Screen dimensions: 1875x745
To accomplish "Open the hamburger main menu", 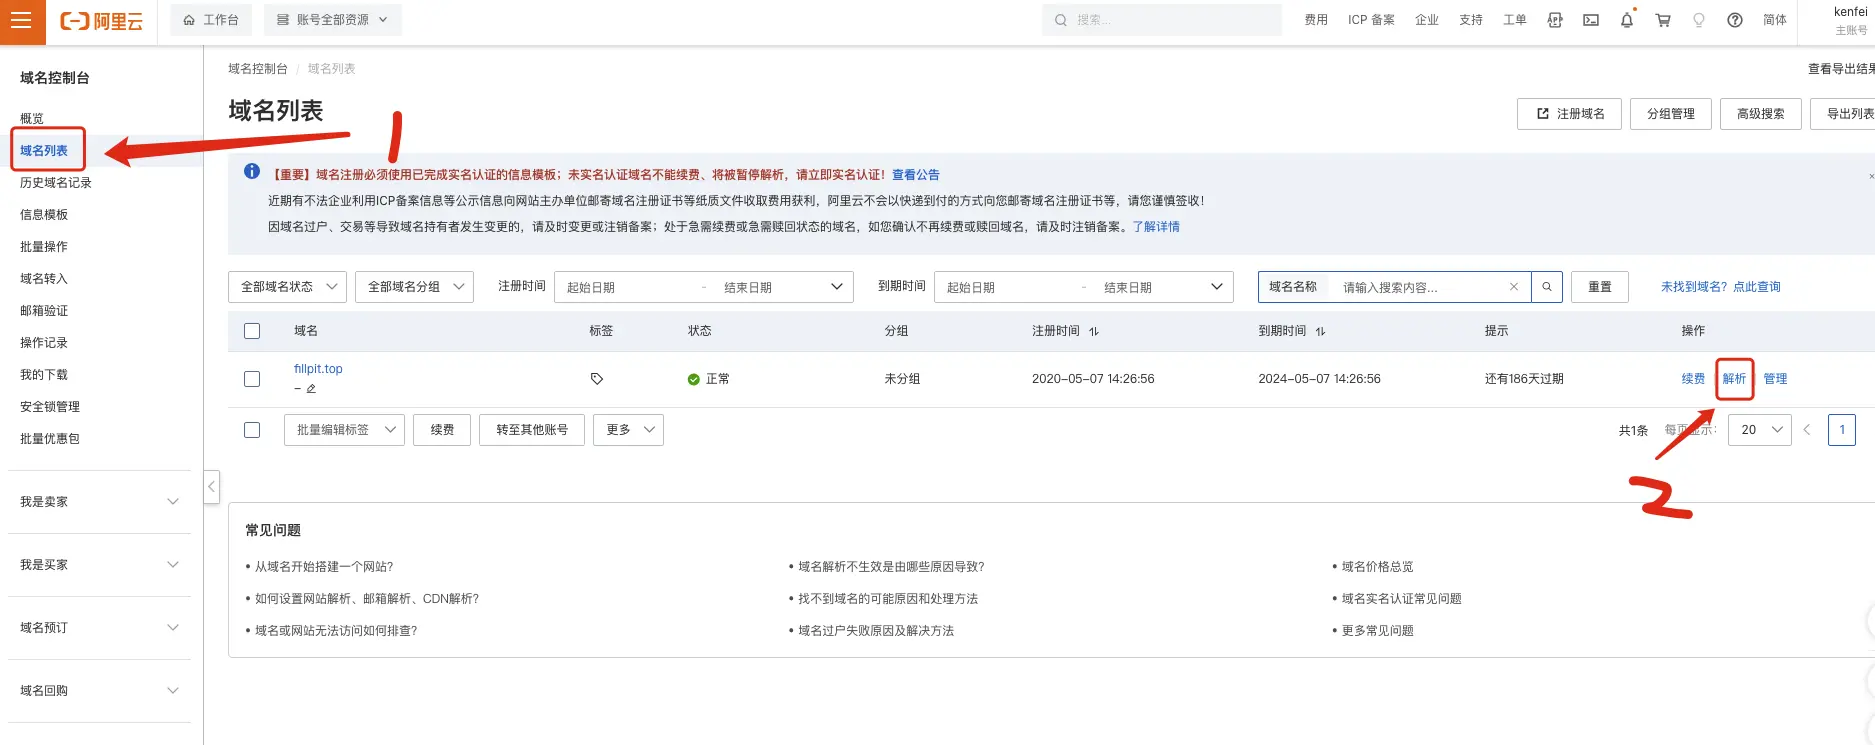I will 22,21.
